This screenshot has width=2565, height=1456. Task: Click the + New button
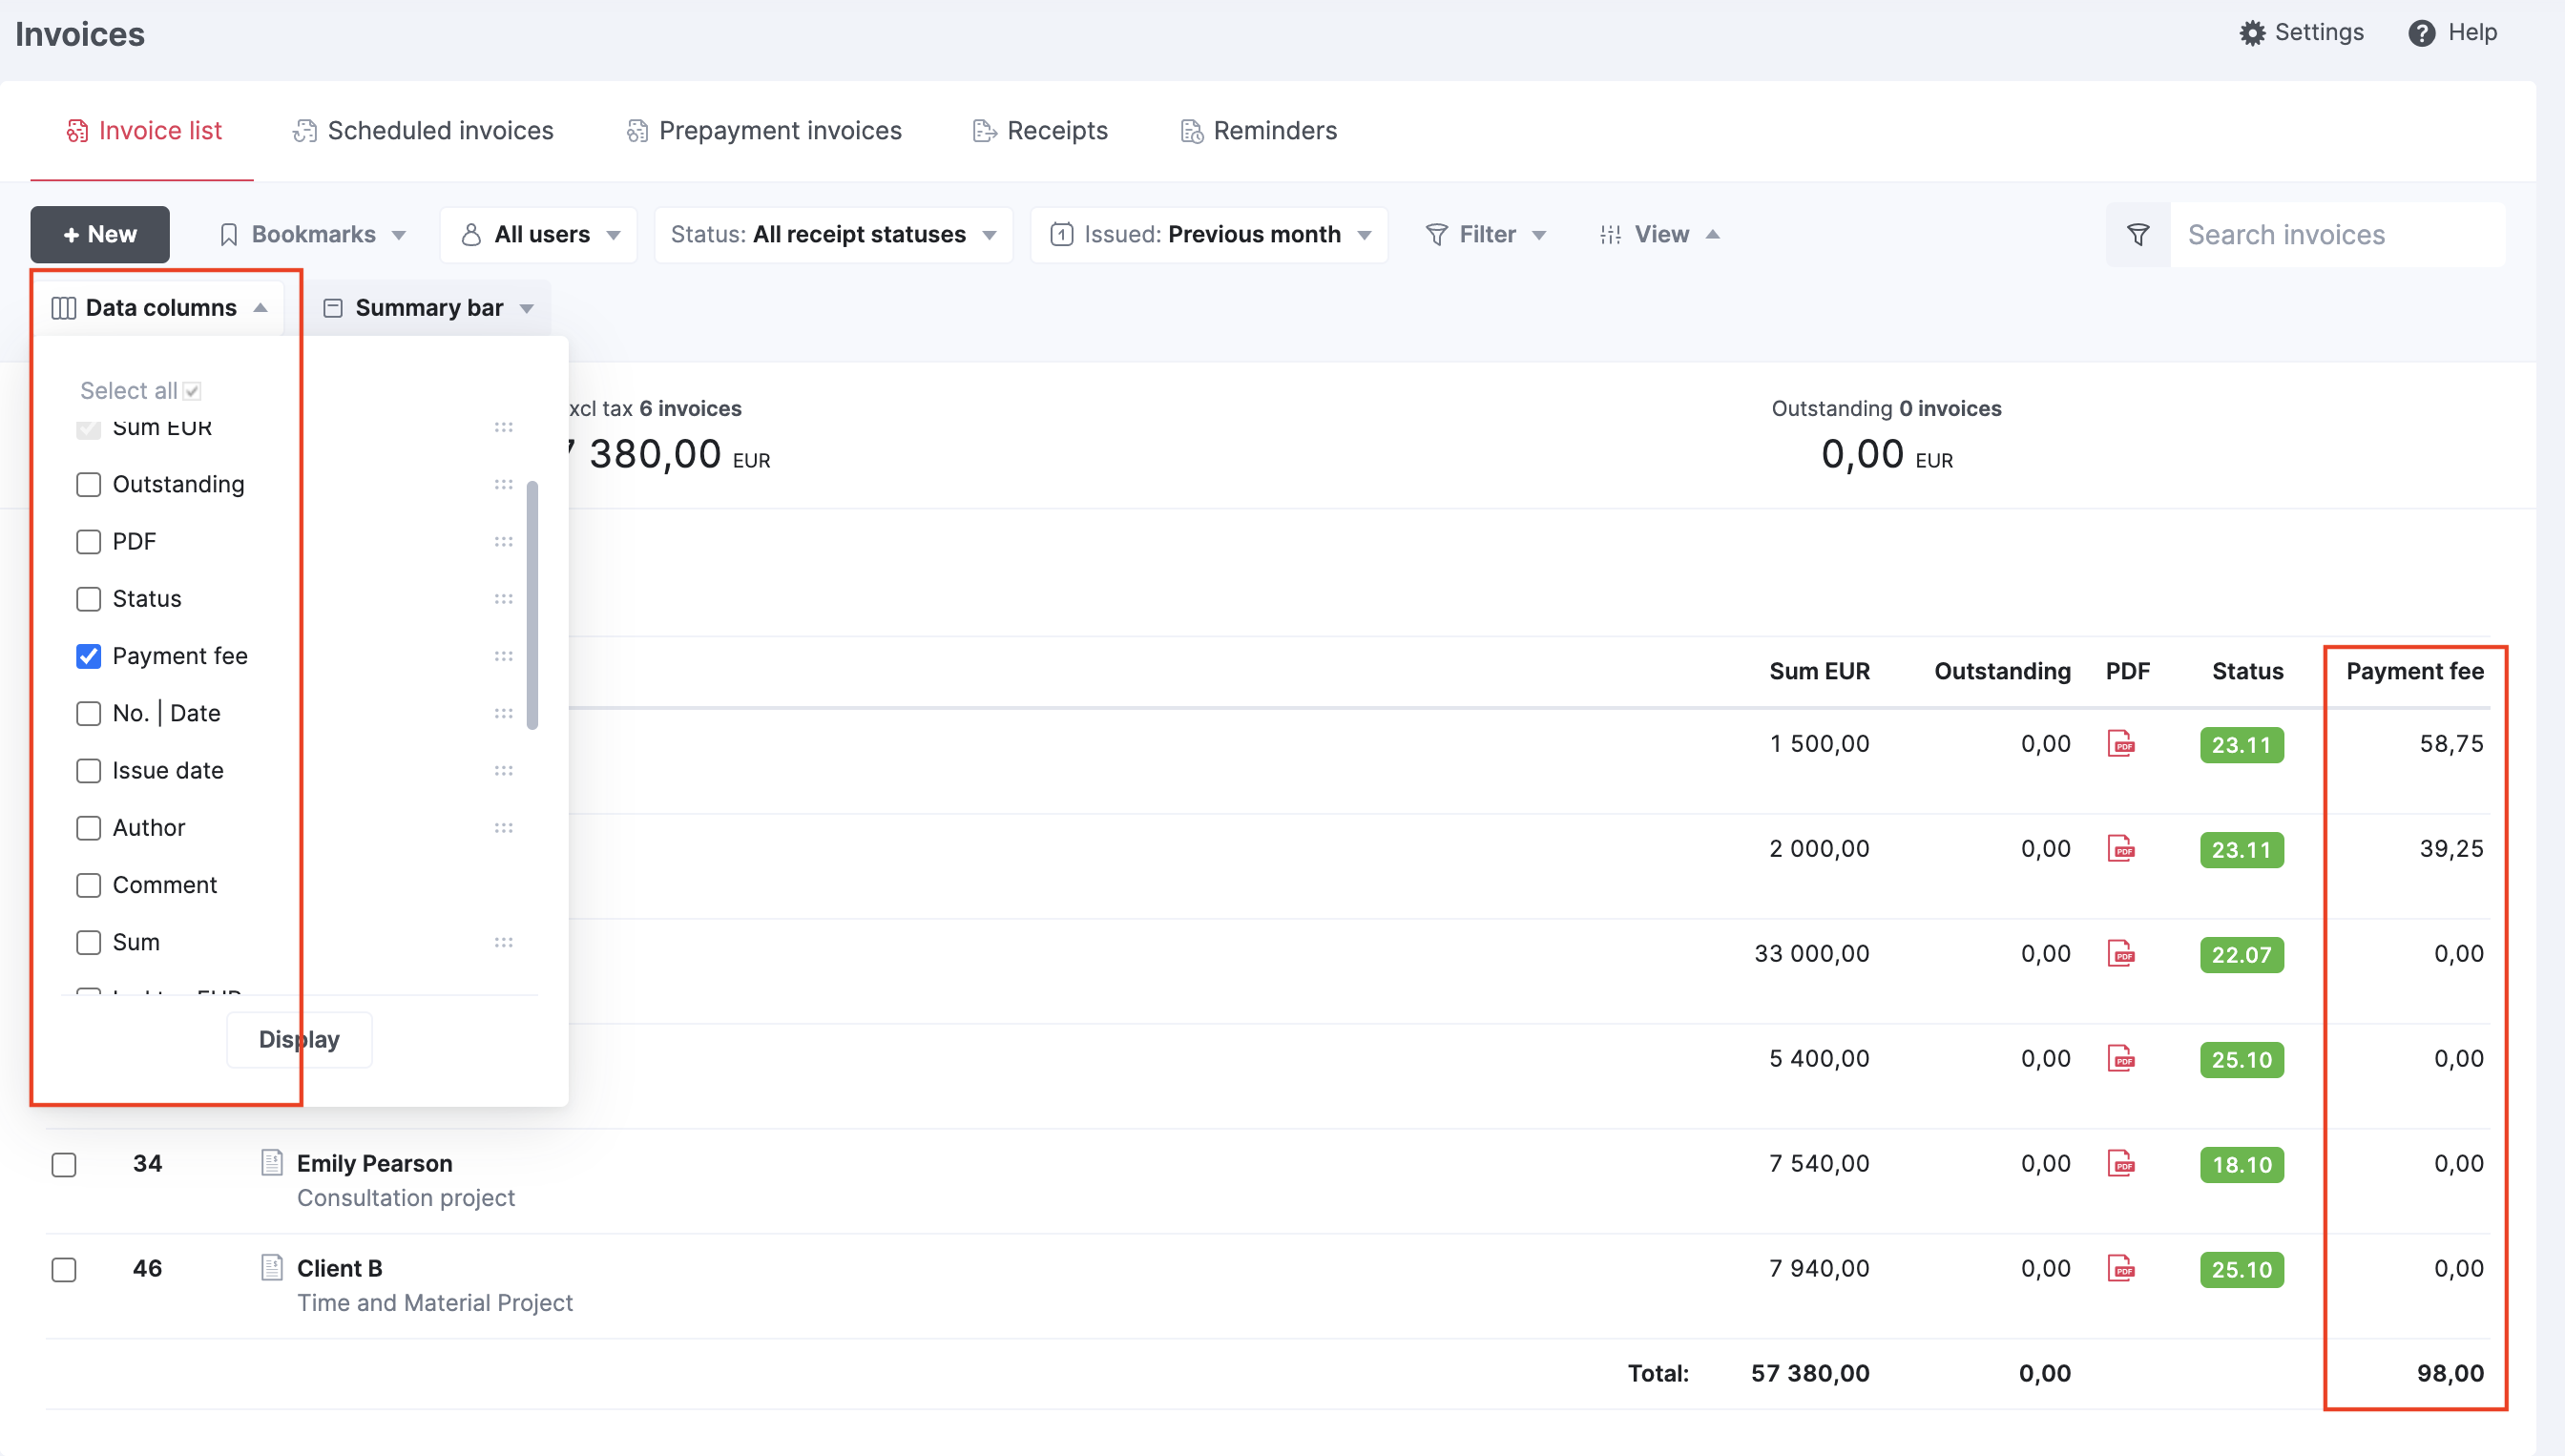point(100,235)
